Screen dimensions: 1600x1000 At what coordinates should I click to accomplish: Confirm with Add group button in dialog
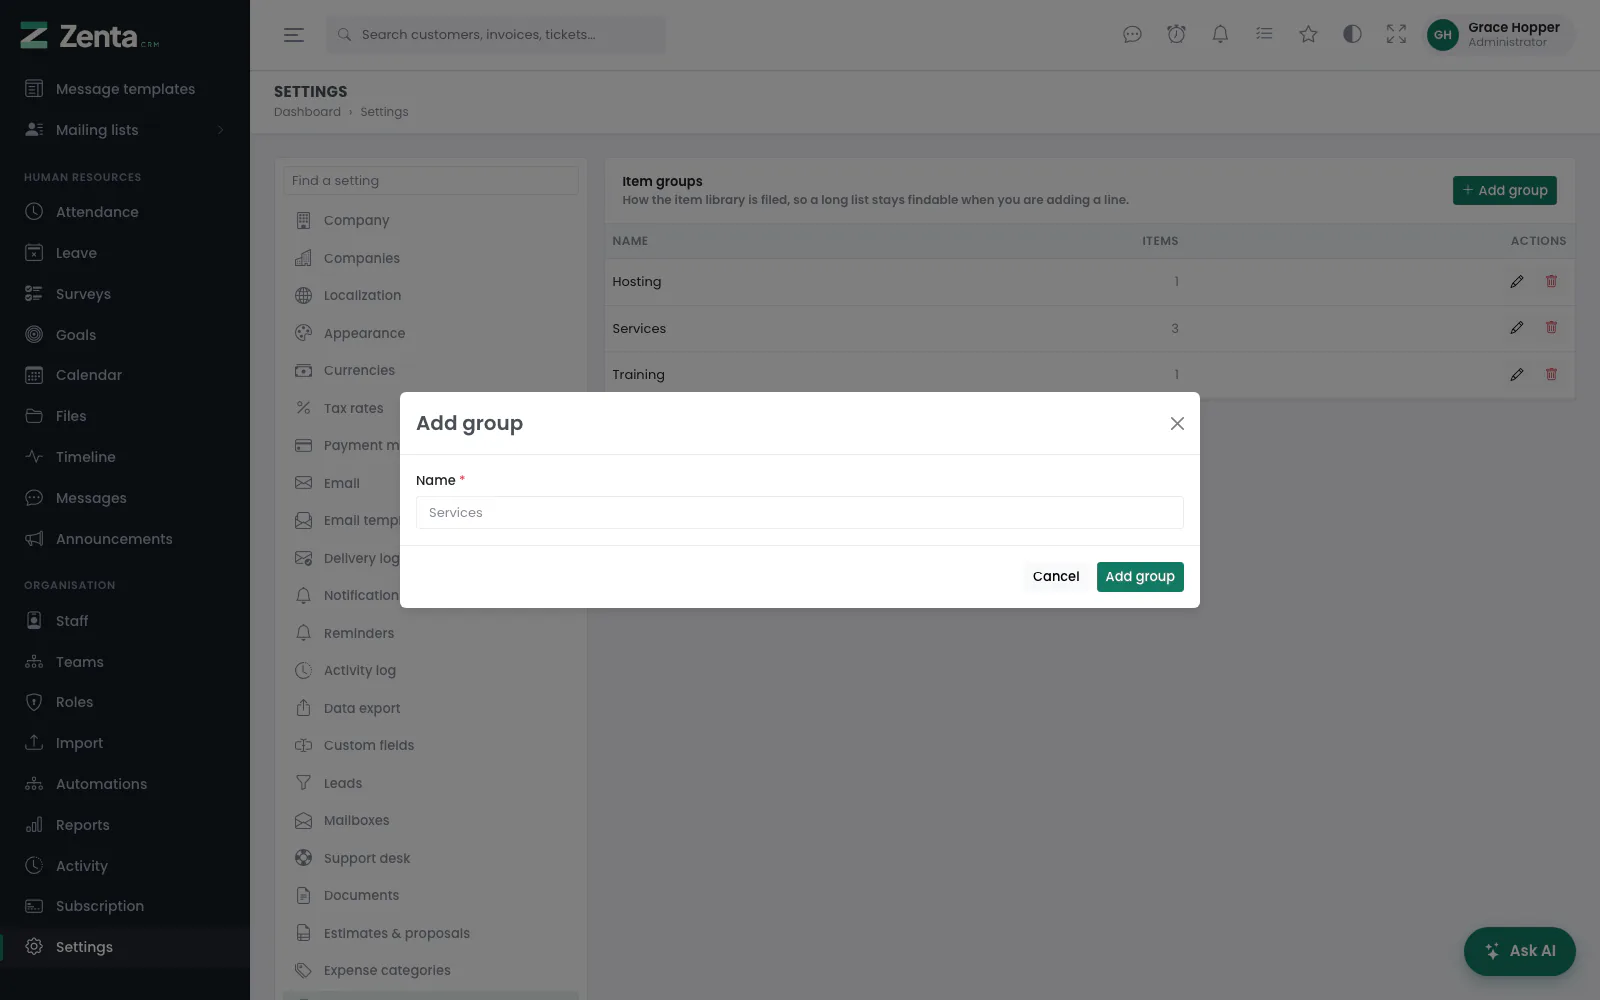click(x=1140, y=577)
